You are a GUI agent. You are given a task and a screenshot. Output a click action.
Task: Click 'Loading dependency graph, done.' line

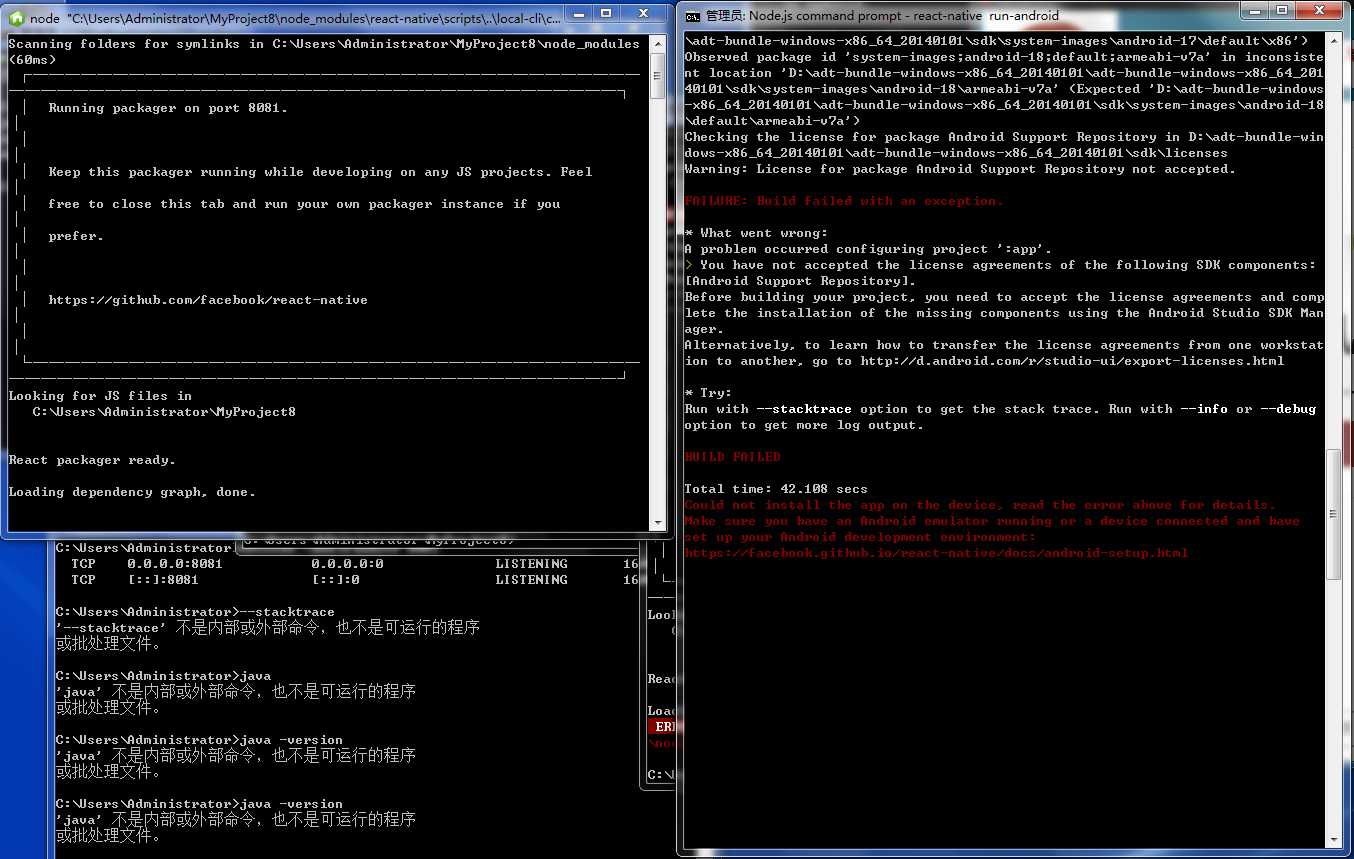pyautogui.click(x=132, y=492)
